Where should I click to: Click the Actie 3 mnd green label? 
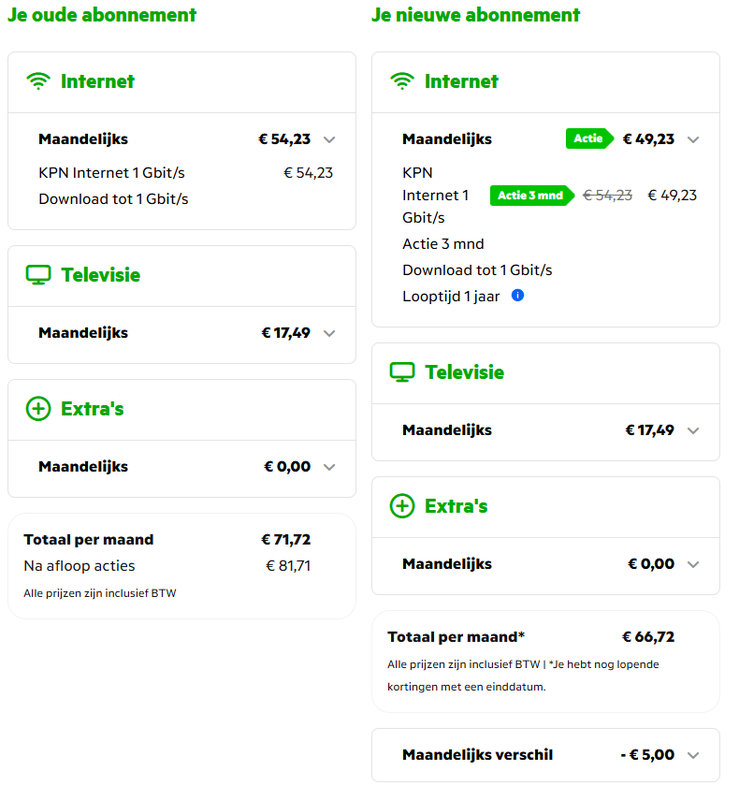(x=532, y=196)
